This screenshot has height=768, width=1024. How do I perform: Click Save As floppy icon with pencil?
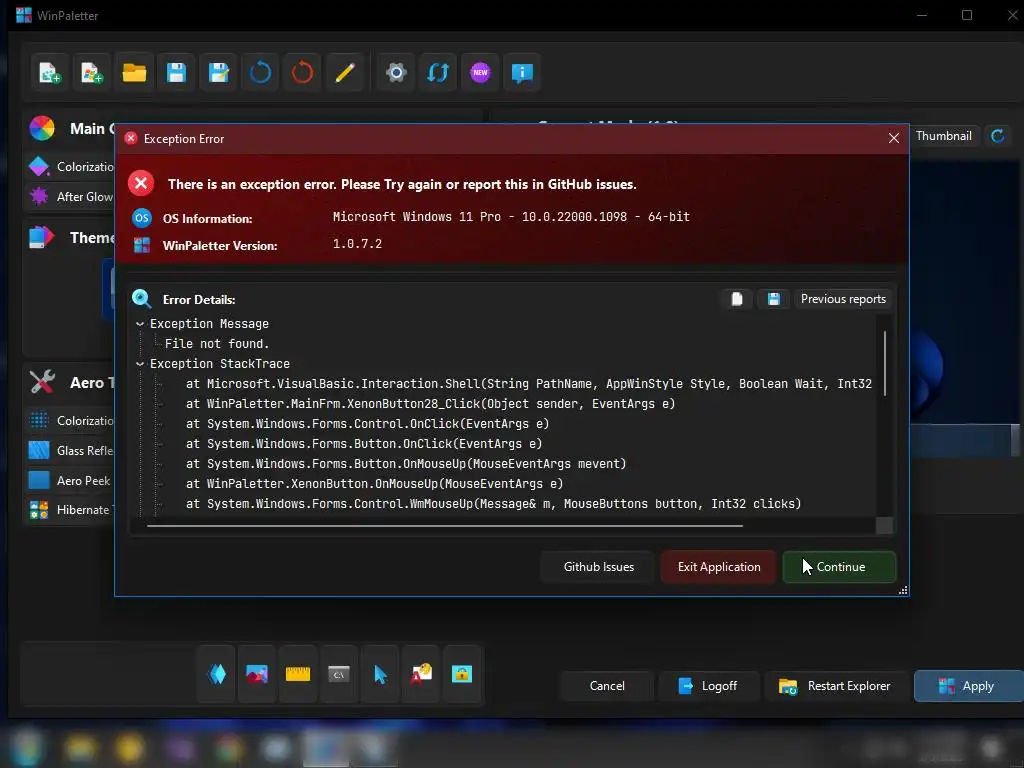coord(218,72)
